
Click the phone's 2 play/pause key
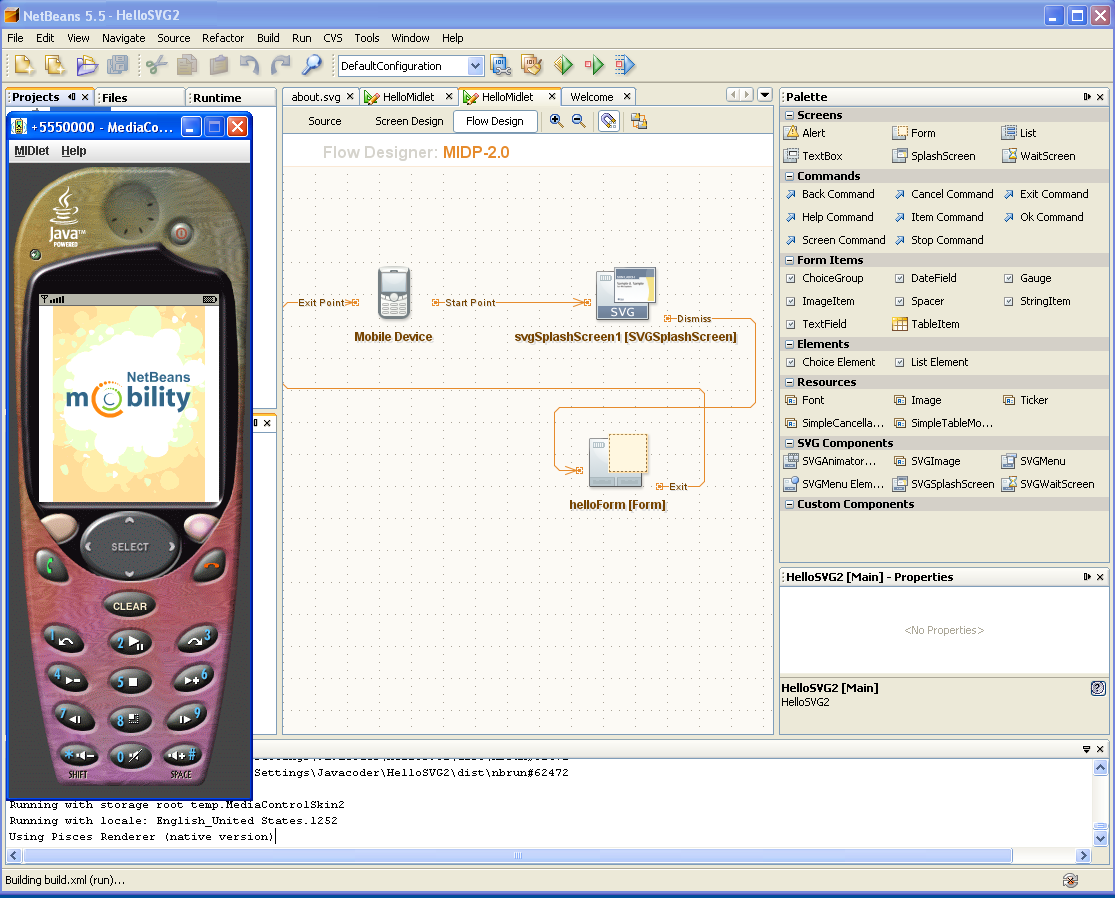[130, 643]
